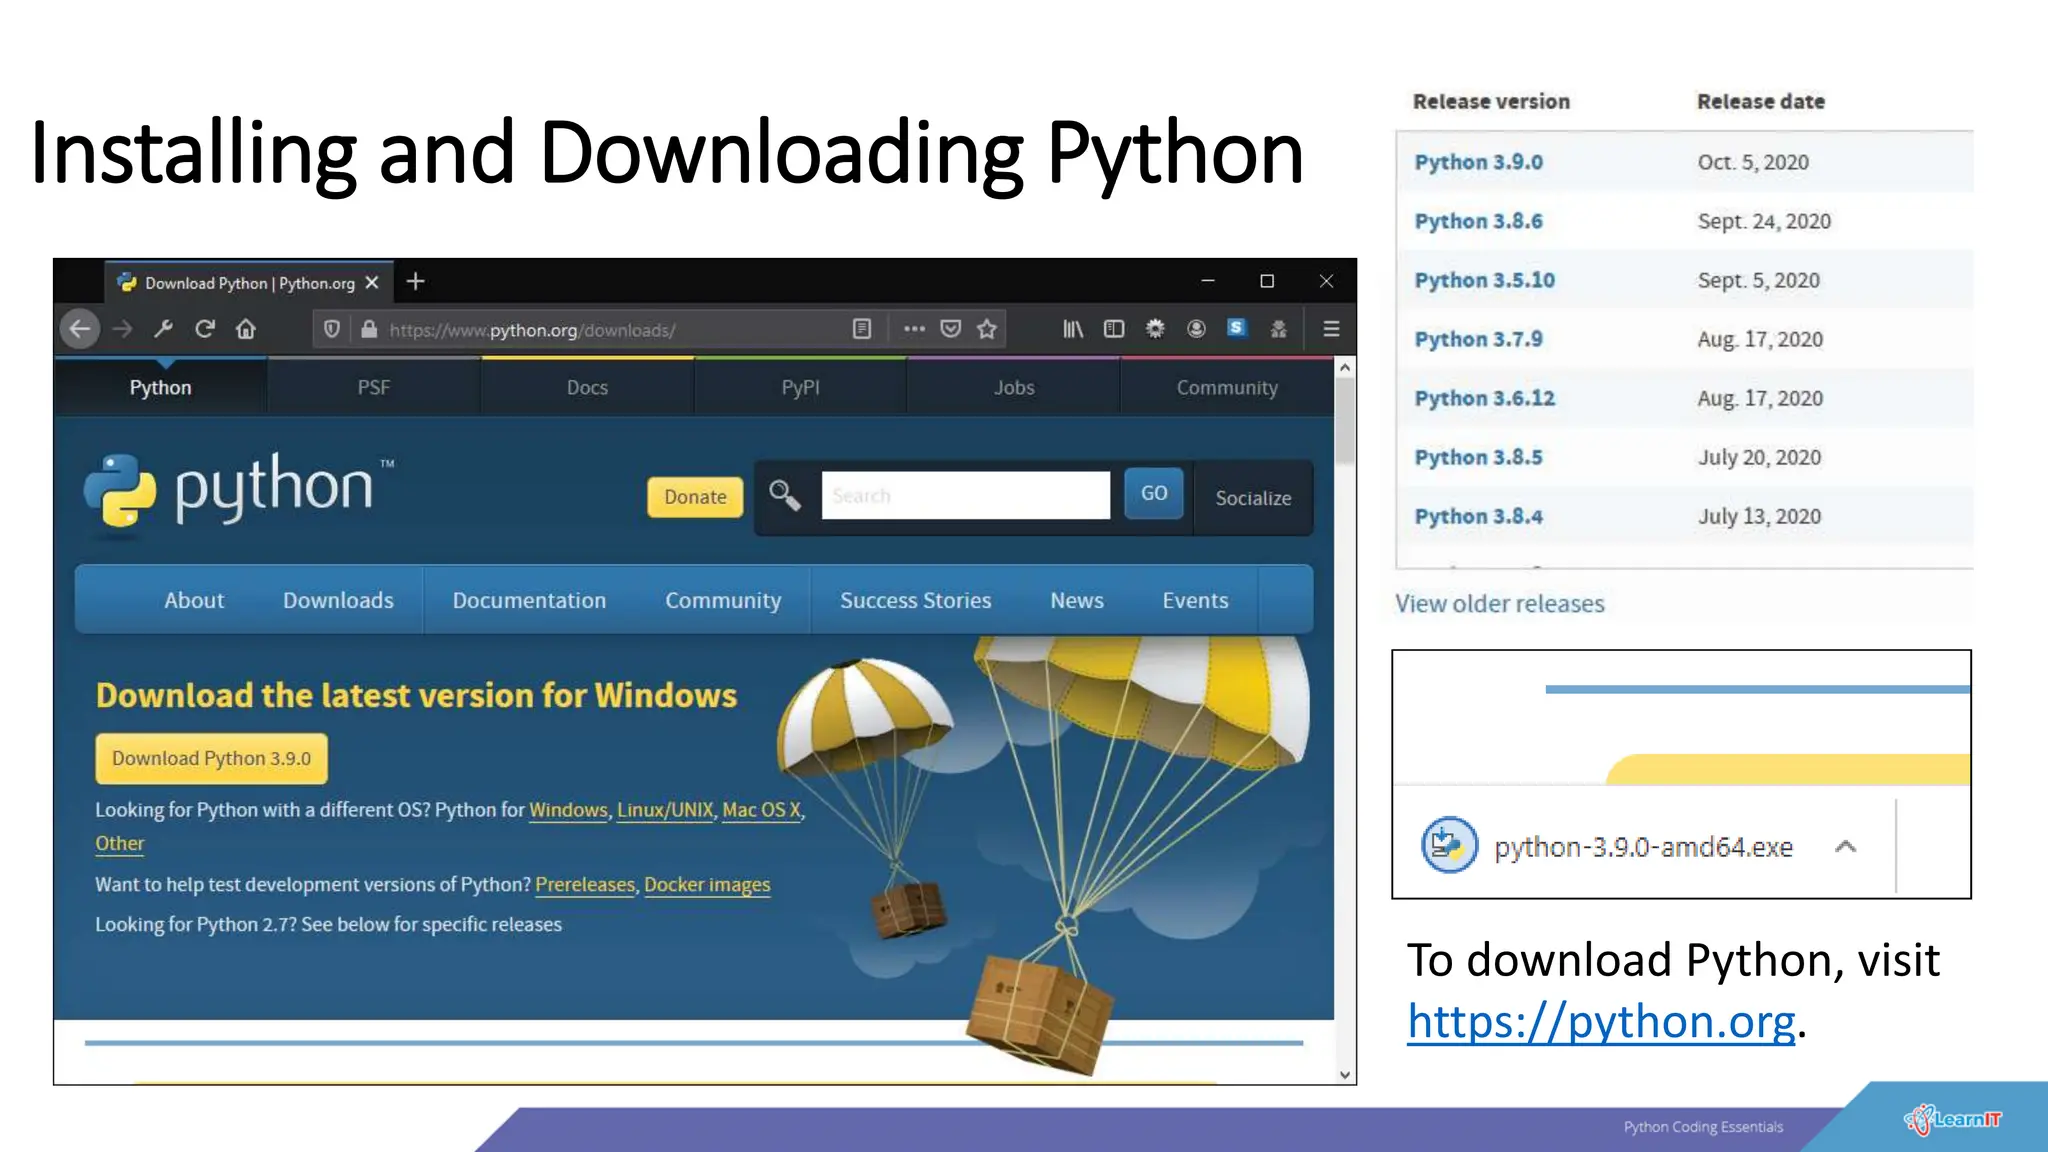Click the yellow Donate button
The height and width of the screenshot is (1152, 2048).
(695, 497)
